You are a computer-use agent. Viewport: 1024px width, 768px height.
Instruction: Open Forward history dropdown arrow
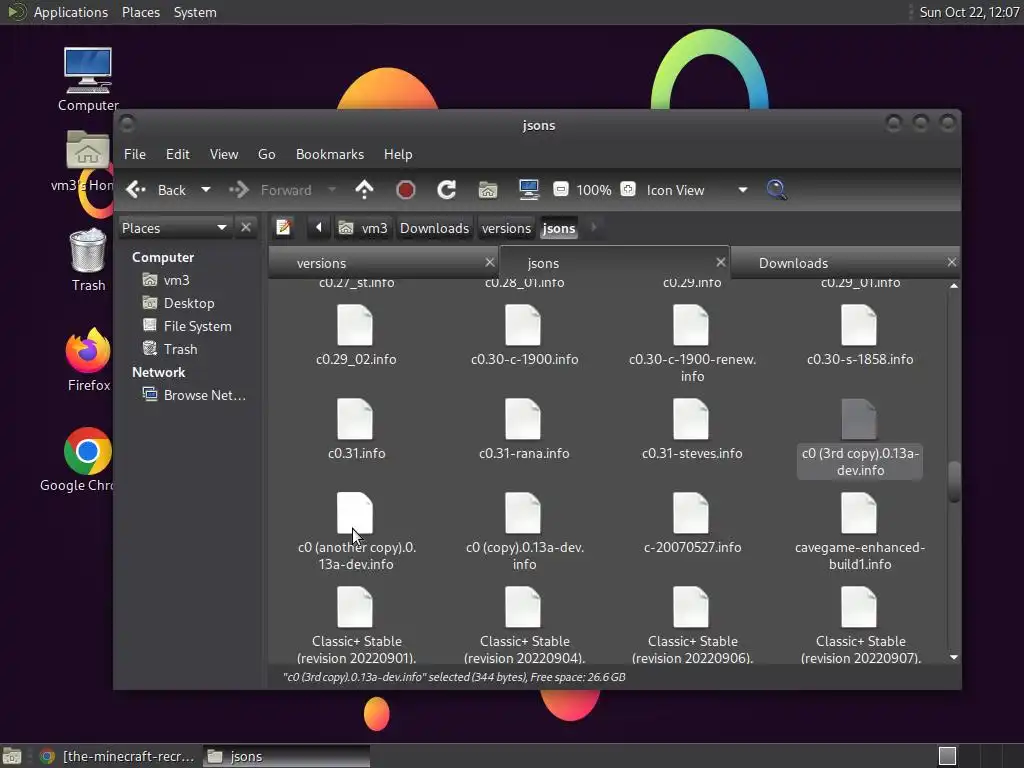click(x=332, y=190)
